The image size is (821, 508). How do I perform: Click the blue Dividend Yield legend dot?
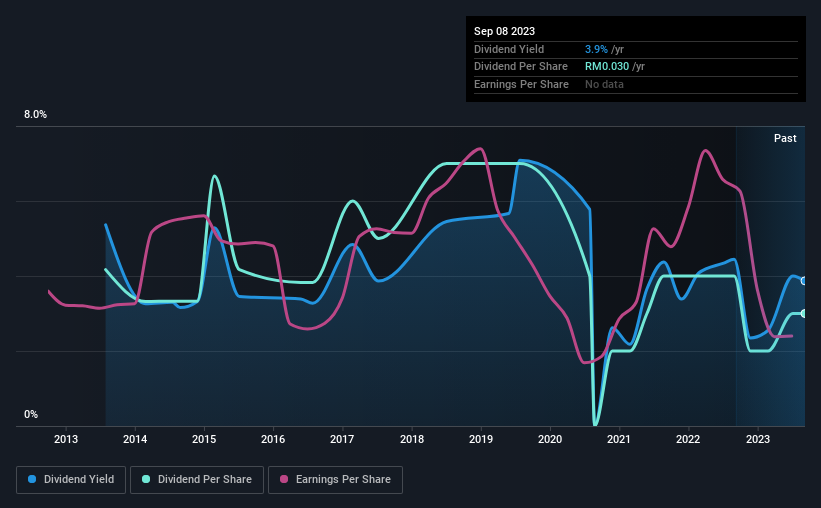point(32,479)
